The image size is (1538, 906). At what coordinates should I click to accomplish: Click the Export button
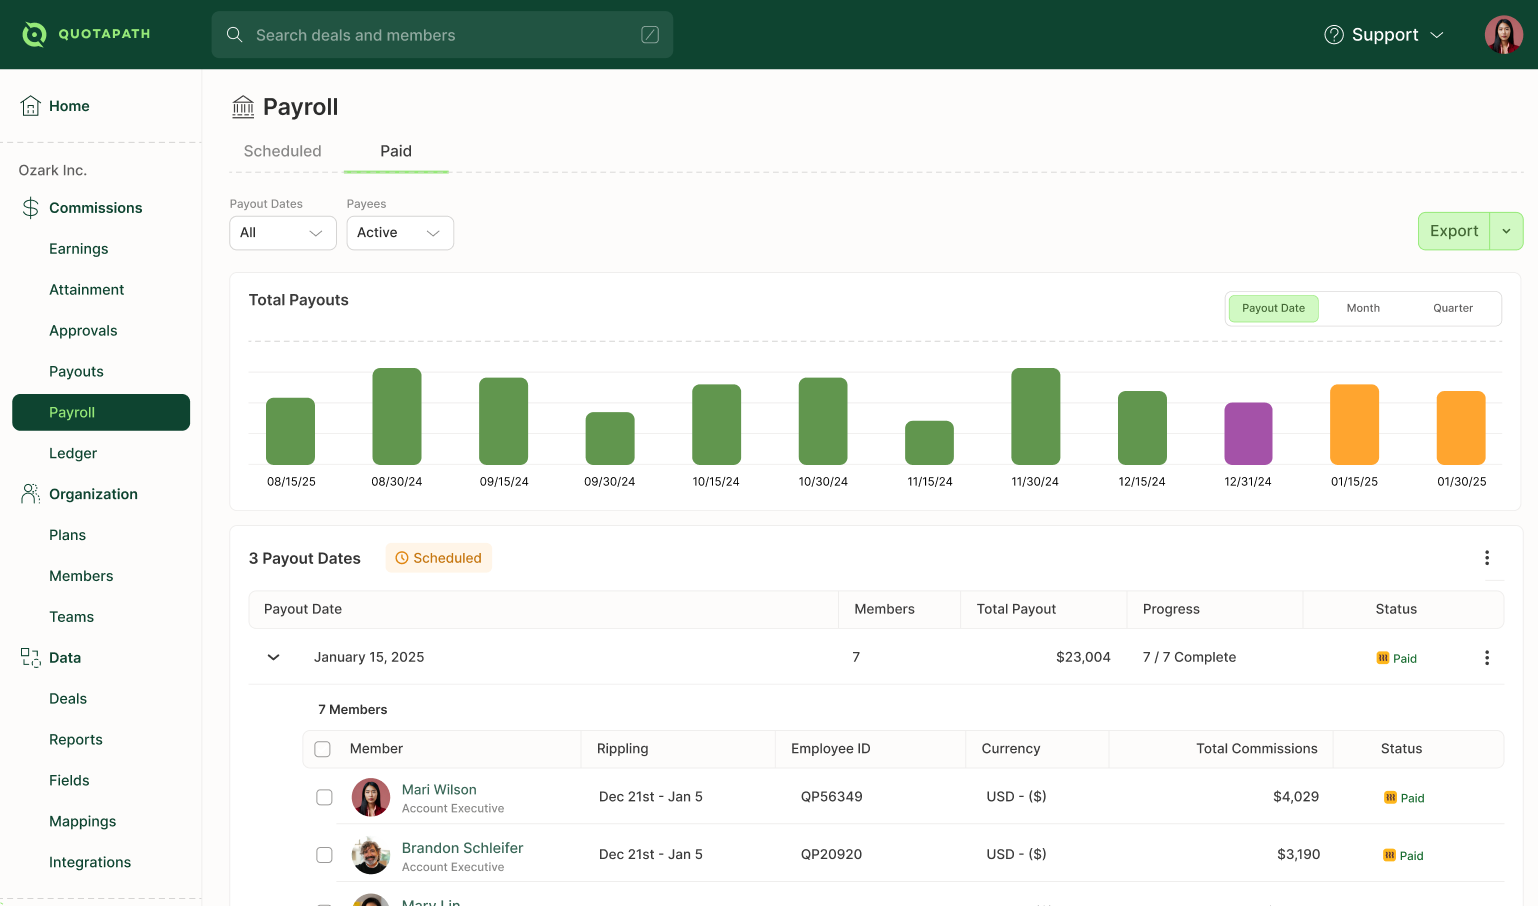coord(1454,231)
